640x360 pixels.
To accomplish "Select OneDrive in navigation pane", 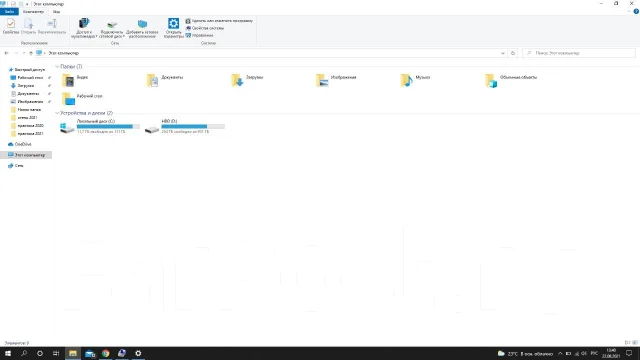I will click(20, 144).
